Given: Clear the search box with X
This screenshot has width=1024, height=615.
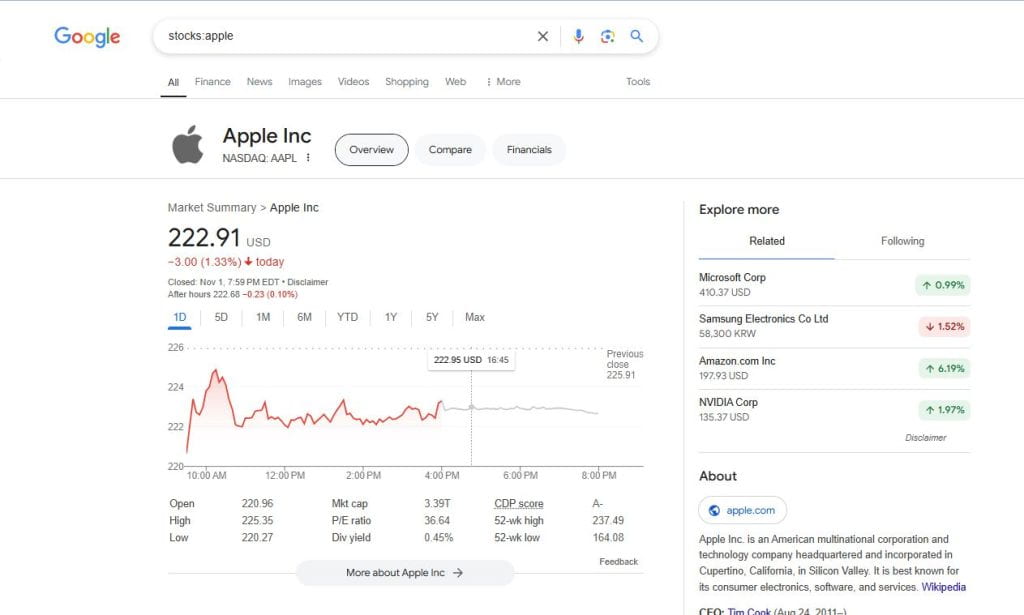Looking at the screenshot, I should [543, 37].
